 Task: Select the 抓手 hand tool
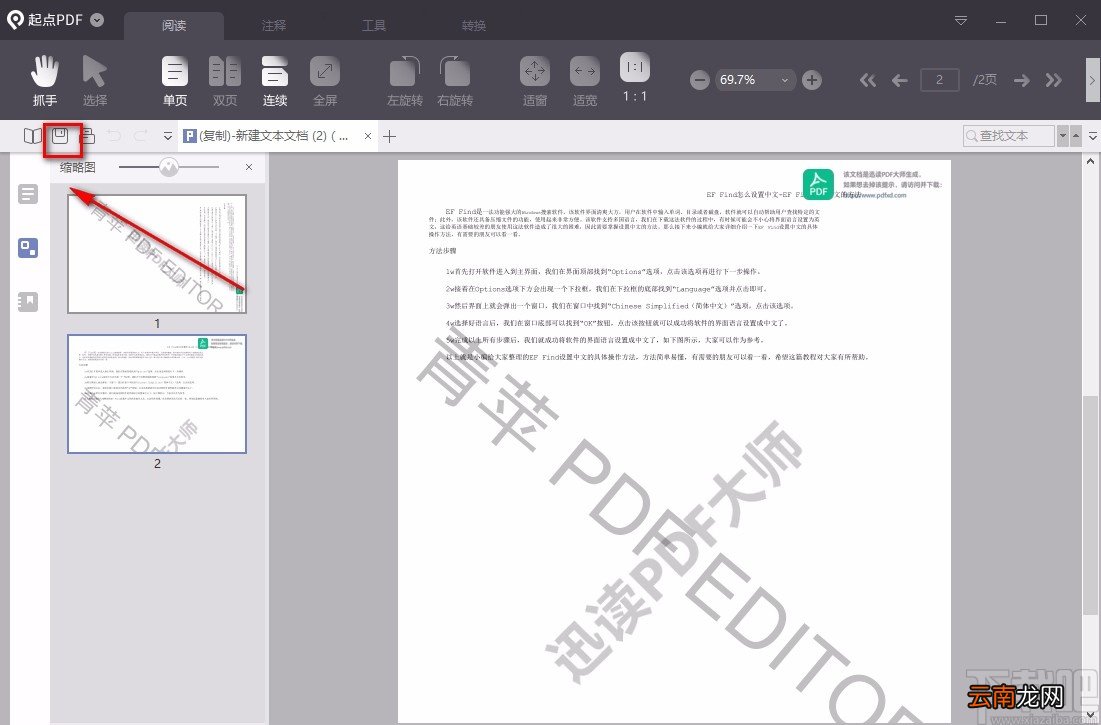point(45,80)
